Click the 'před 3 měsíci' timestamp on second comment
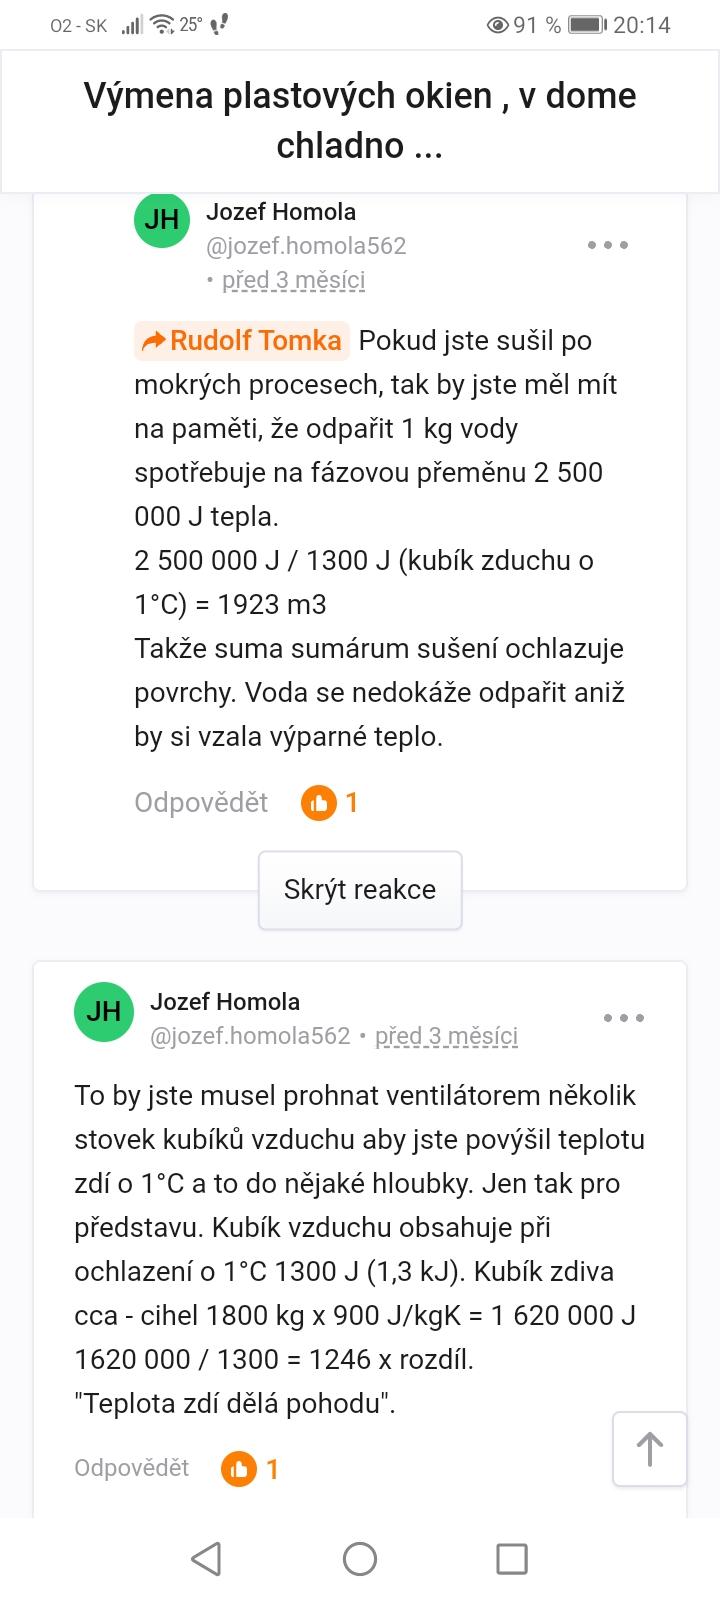 click(x=446, y=1036)
